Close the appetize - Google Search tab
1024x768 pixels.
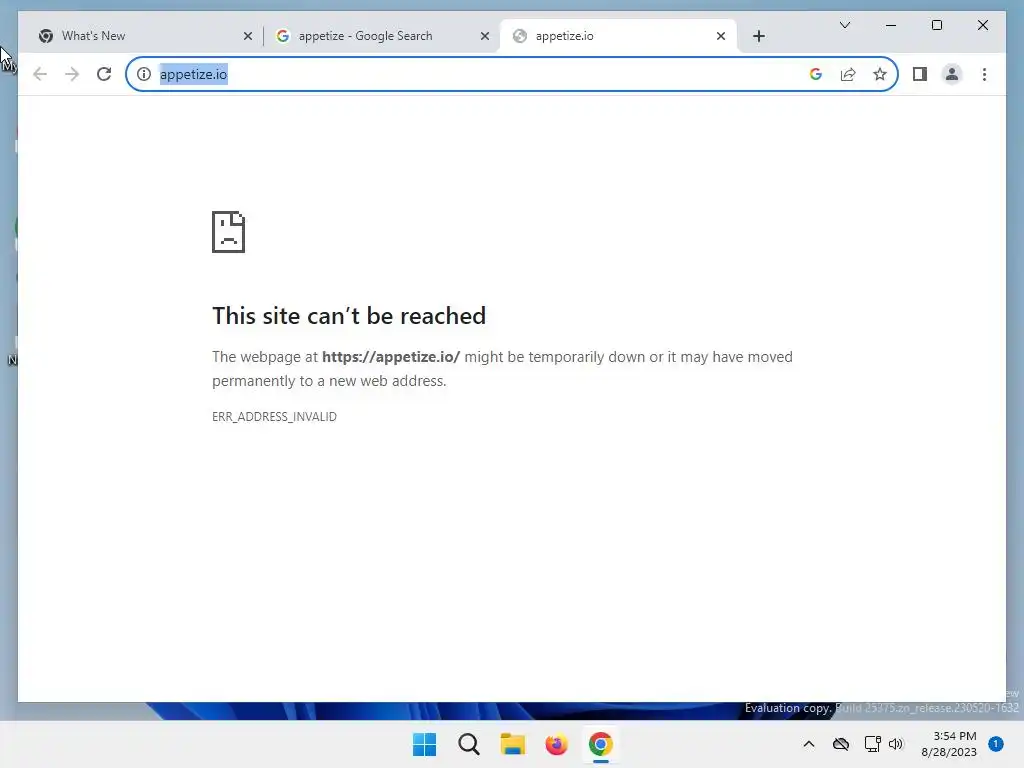[485, 36]
